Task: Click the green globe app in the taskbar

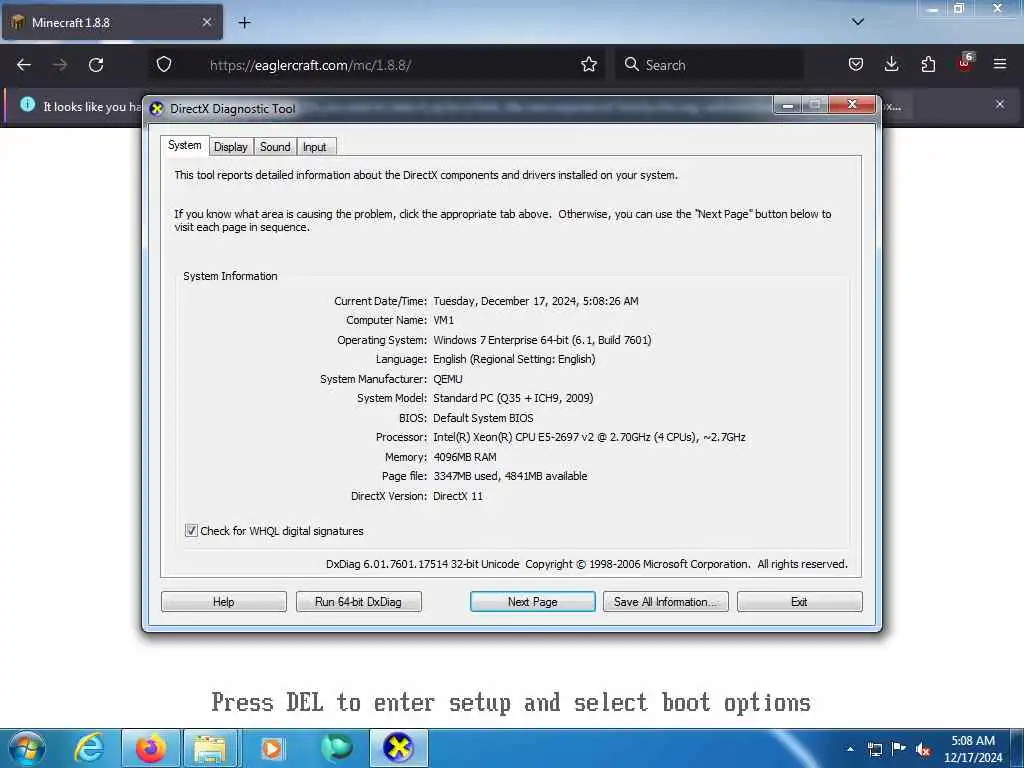Action: (337, 748)
